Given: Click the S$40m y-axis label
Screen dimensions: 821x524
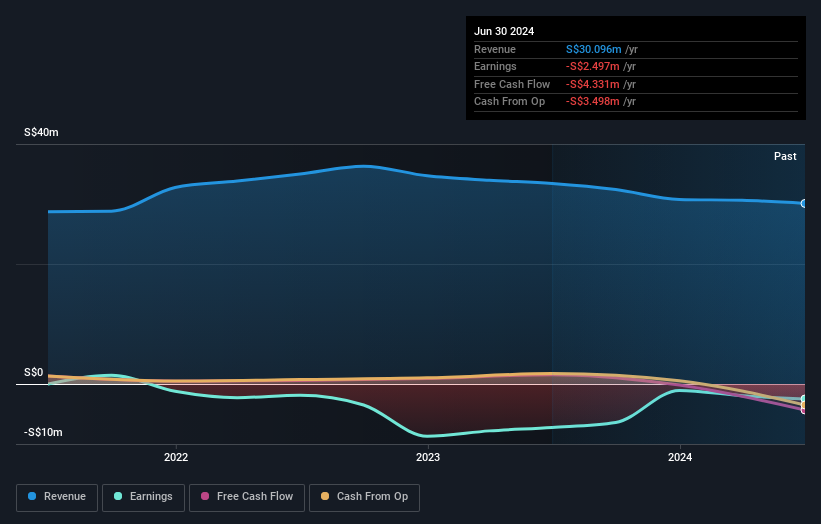Looking at the screenshot, I should [41, 132].
